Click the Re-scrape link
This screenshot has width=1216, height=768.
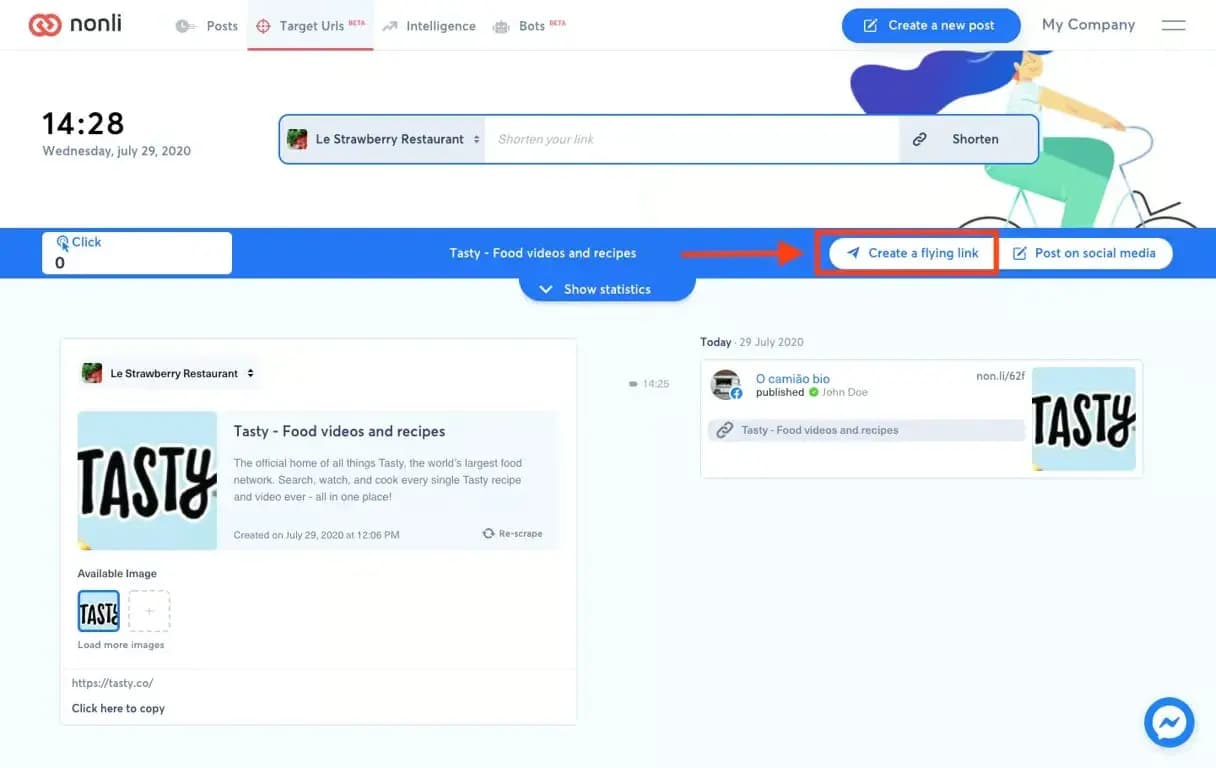[x=512, y=534]
